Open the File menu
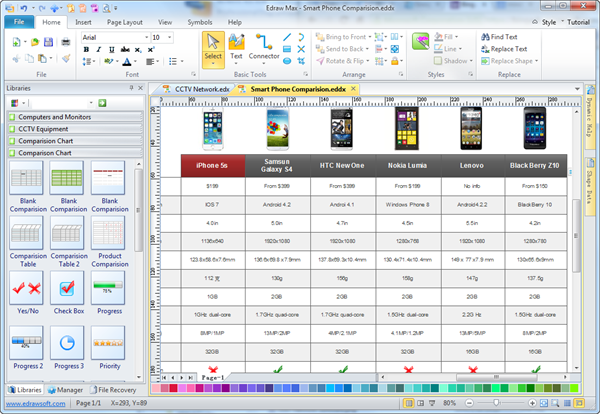This screenshot has height=414, width=600. click(20, 21)
